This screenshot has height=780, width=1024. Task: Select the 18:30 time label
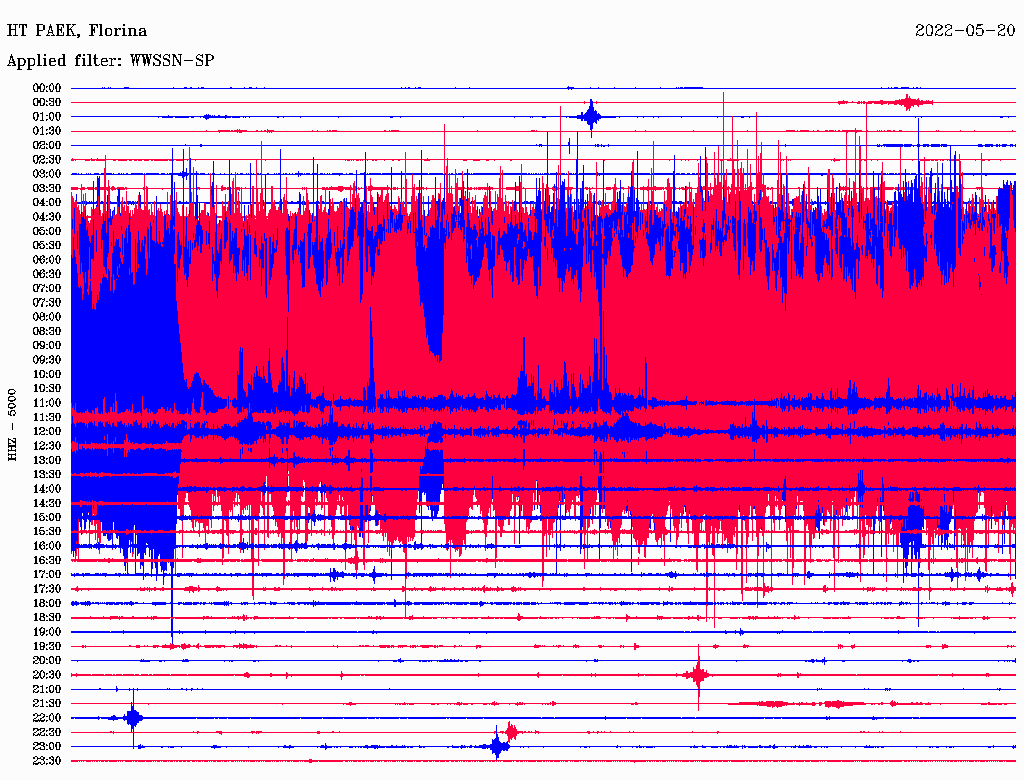coord(47,618)
